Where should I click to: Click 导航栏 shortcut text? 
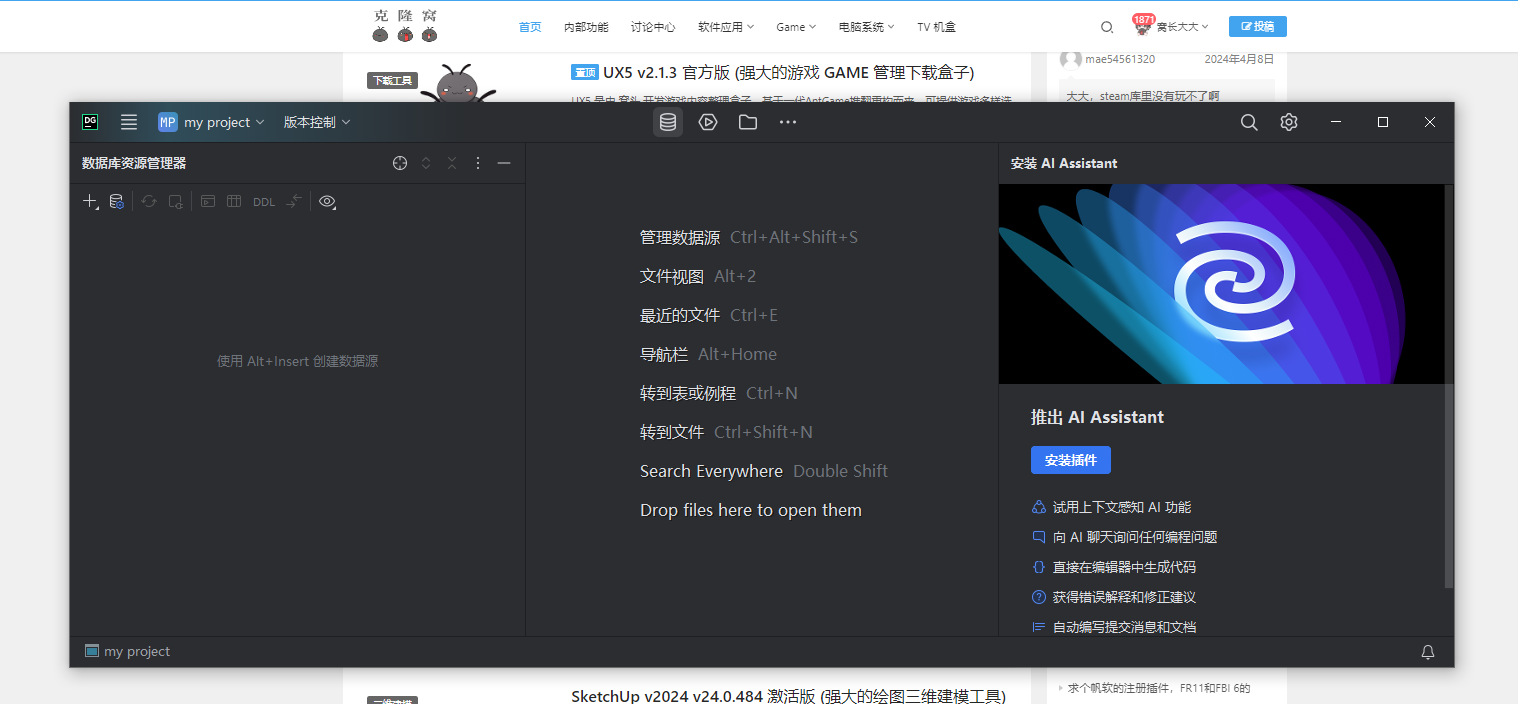664,354
